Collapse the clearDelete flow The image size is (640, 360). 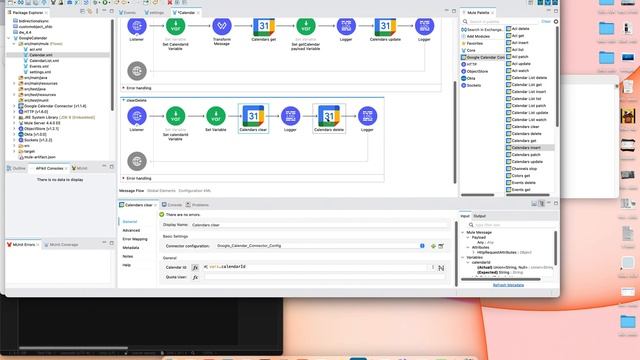click(x=124, y=100)
